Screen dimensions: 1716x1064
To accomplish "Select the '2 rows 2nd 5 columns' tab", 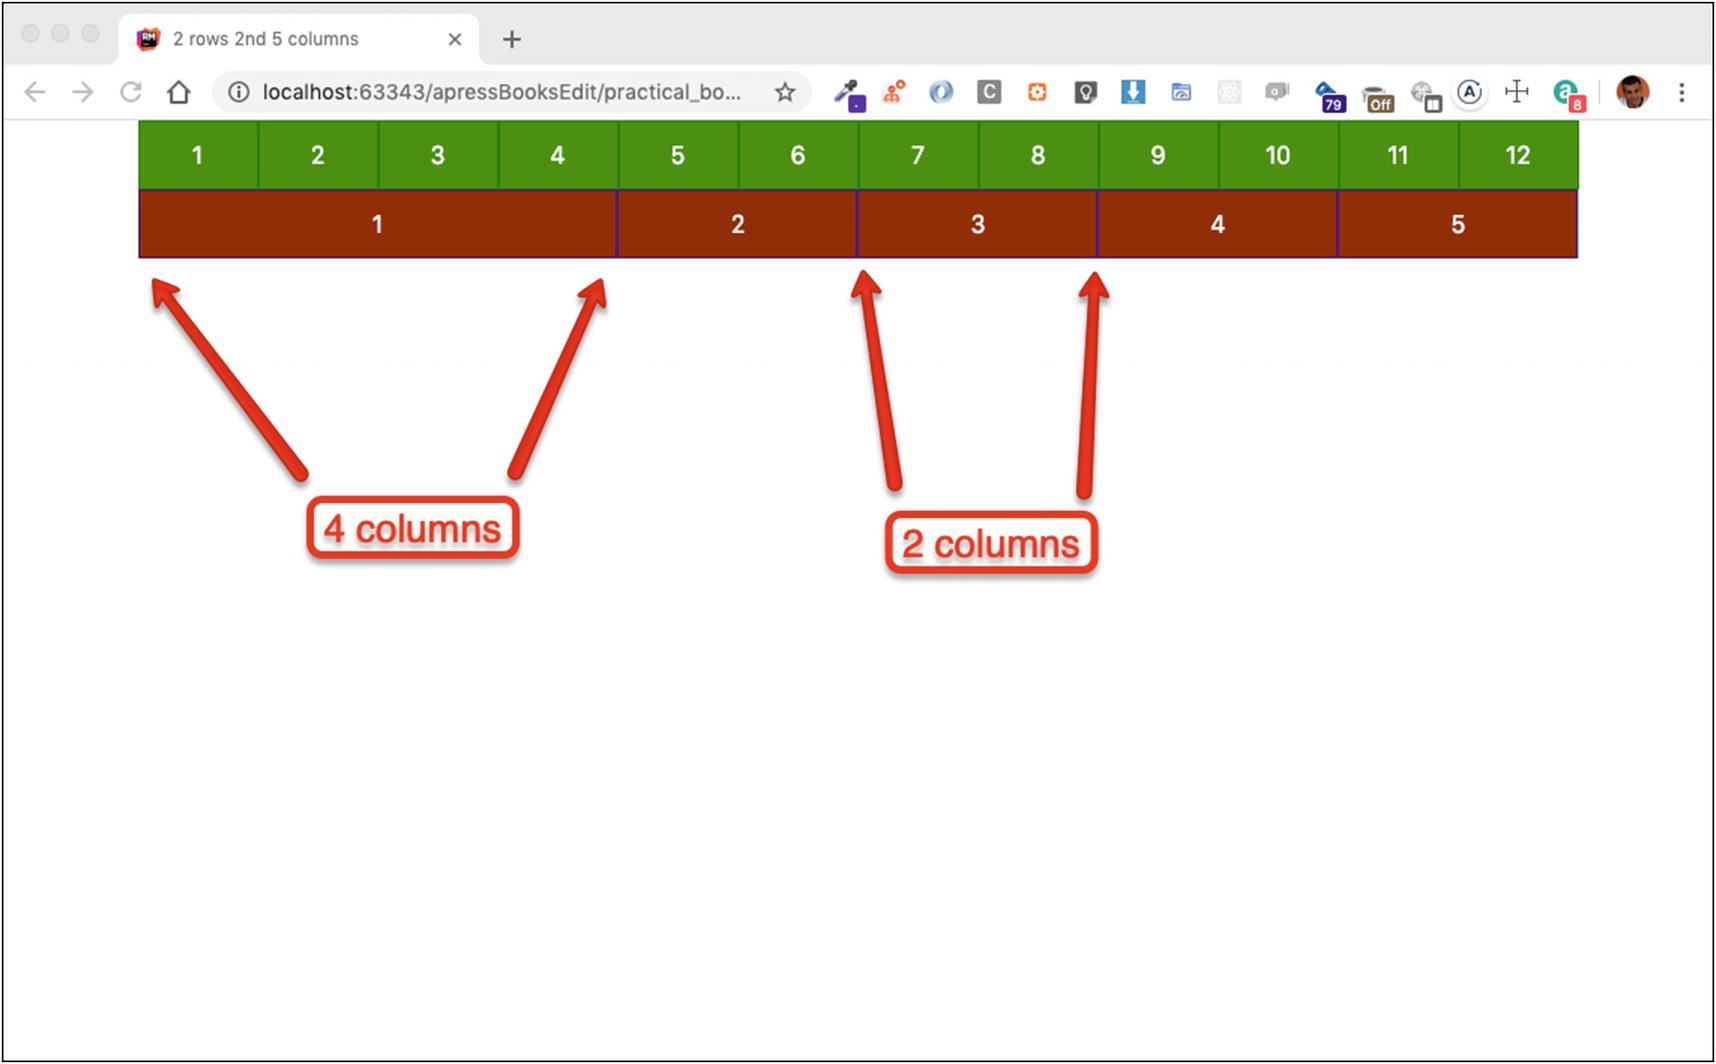I will [290, 39].
